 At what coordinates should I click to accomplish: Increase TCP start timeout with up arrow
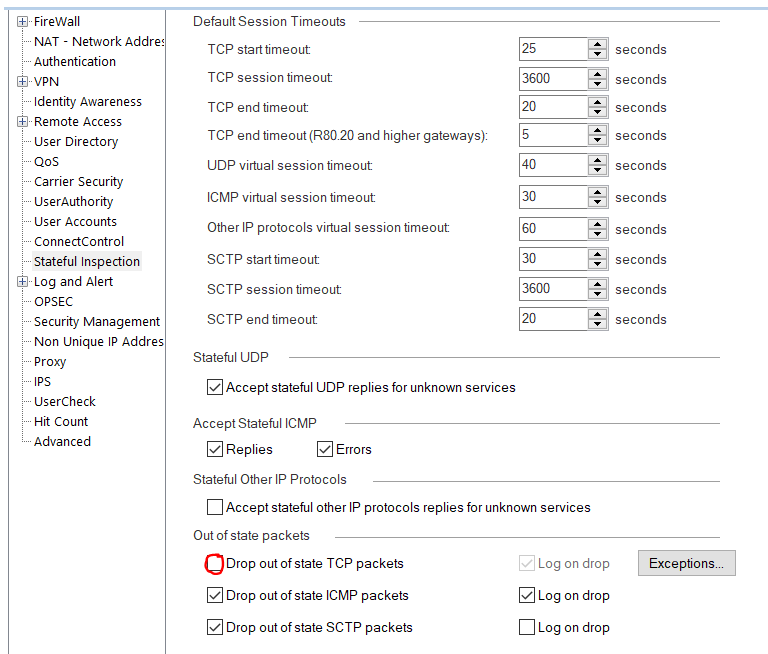tap(598, 44)
